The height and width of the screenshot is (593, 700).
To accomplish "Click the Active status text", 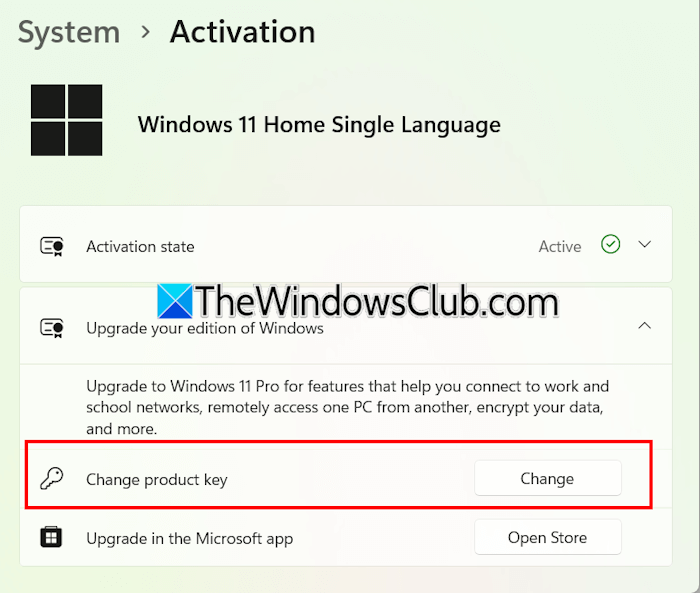I will tap(560, 246).
